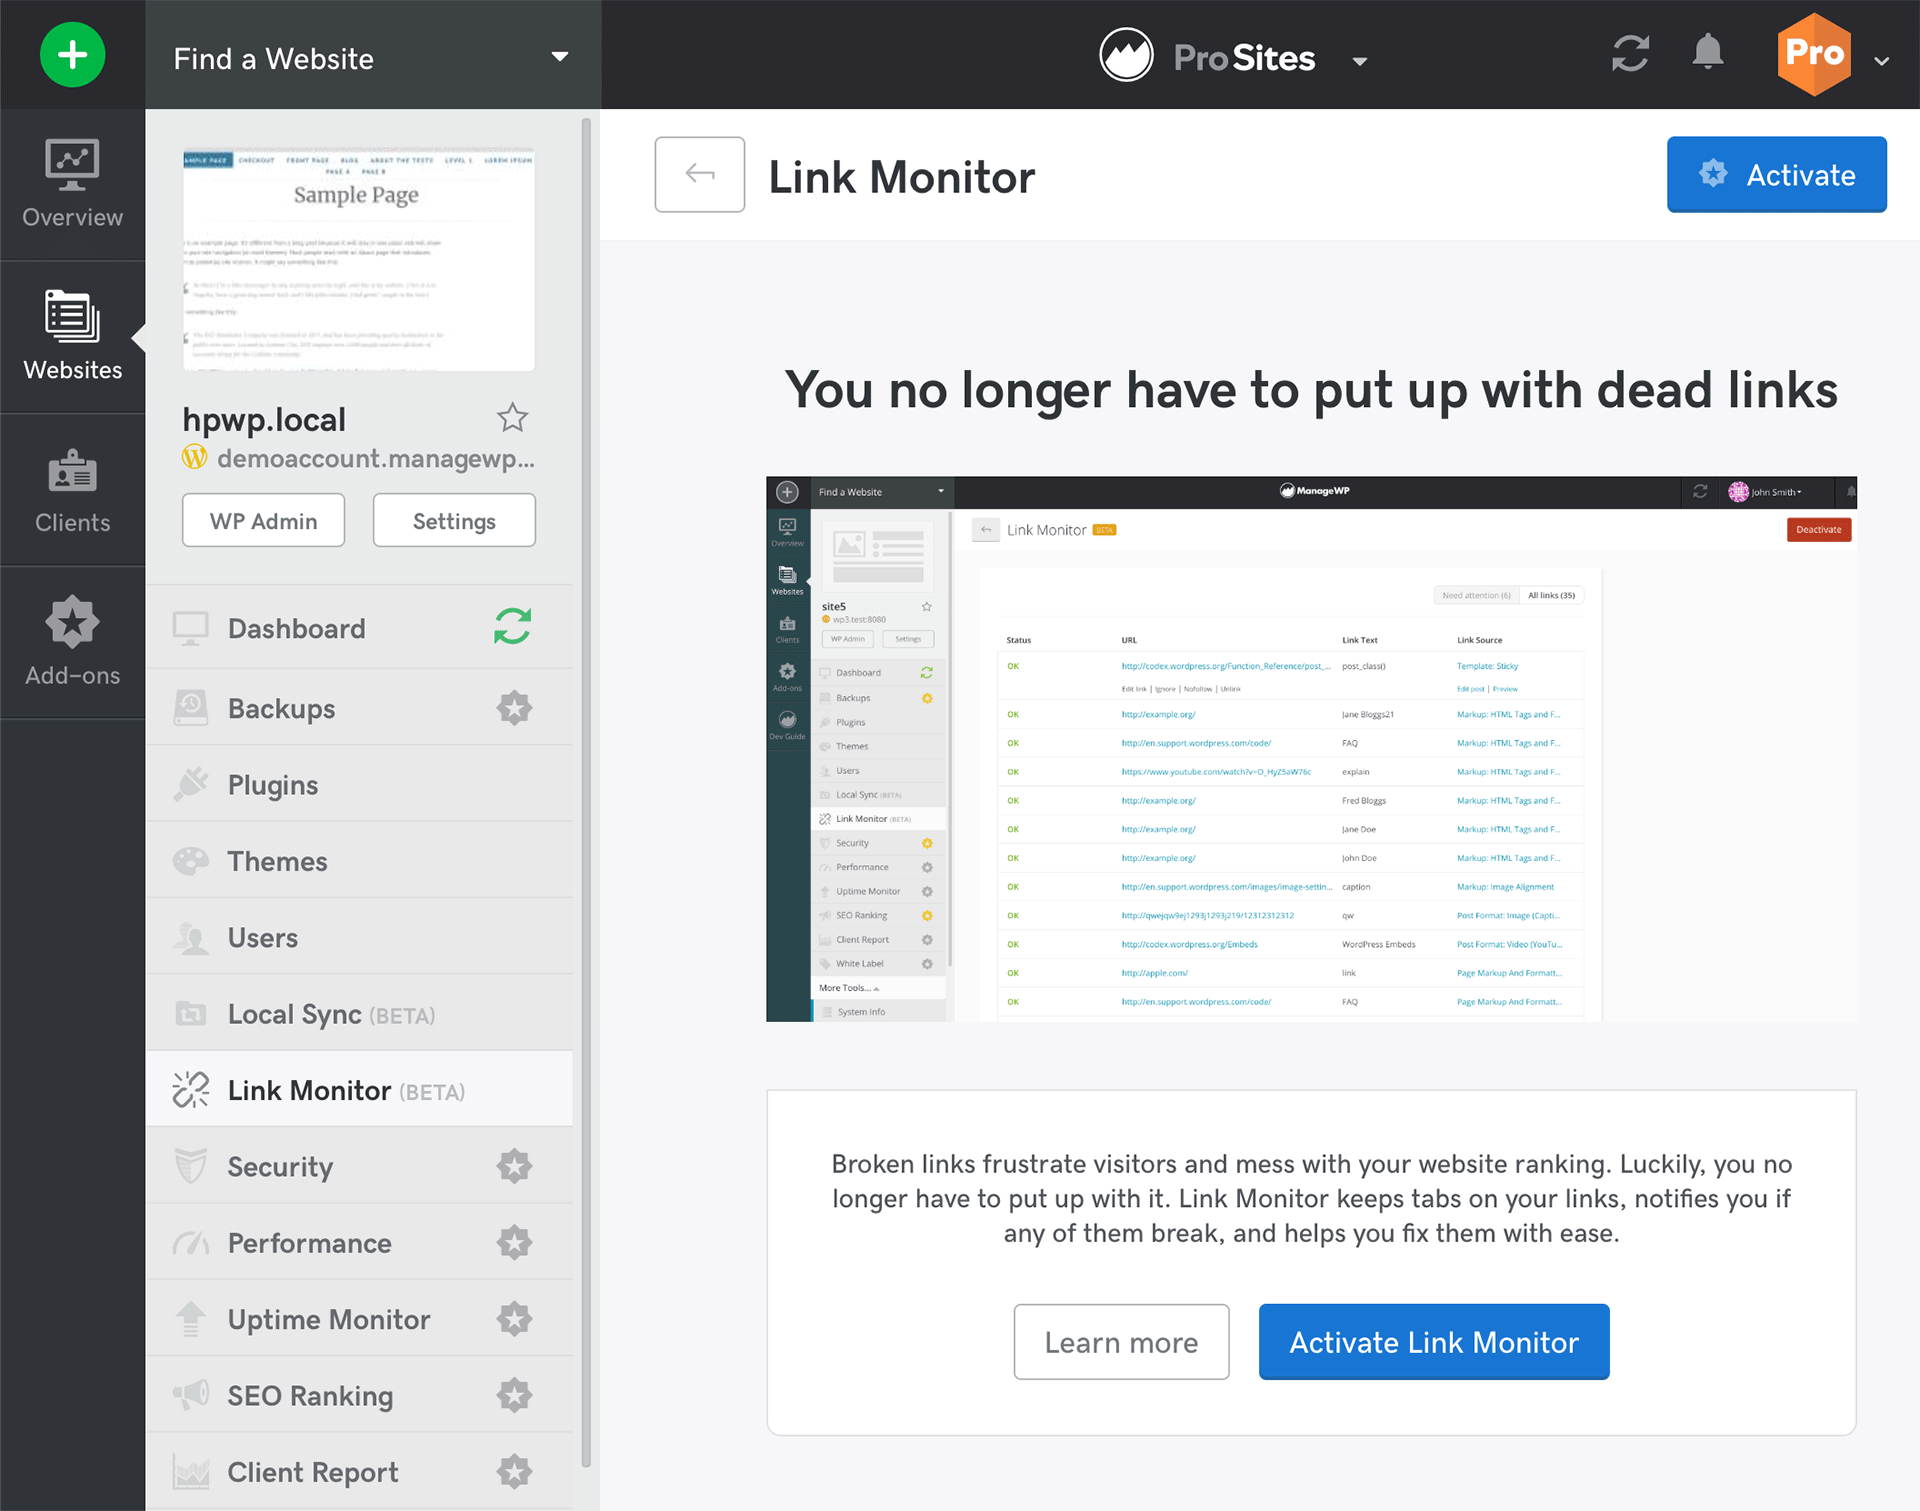Select Link Monitor (BETA) menu item
Viewport: 1920px width, 1511px height.
pos(359,1089)
